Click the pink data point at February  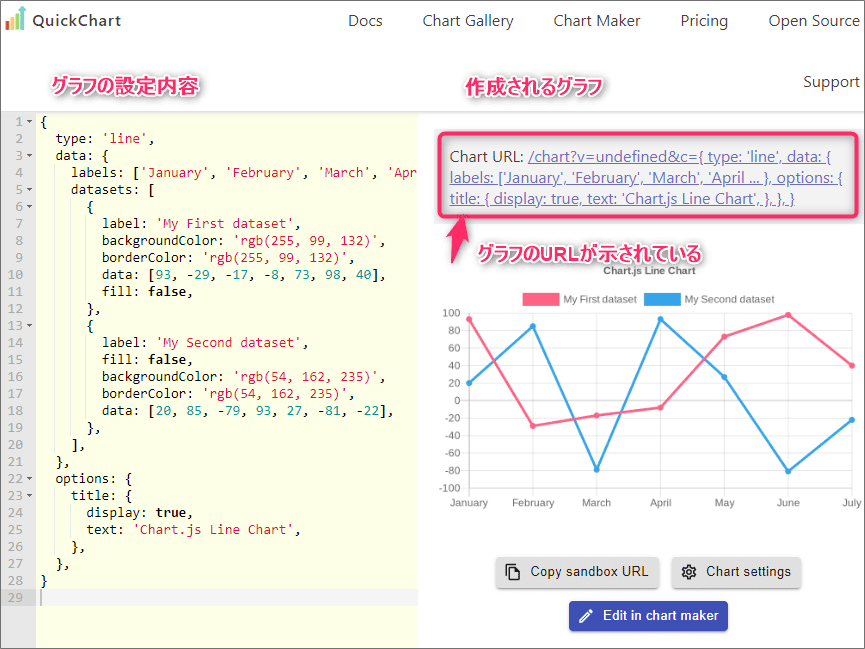tap(533, 425)
